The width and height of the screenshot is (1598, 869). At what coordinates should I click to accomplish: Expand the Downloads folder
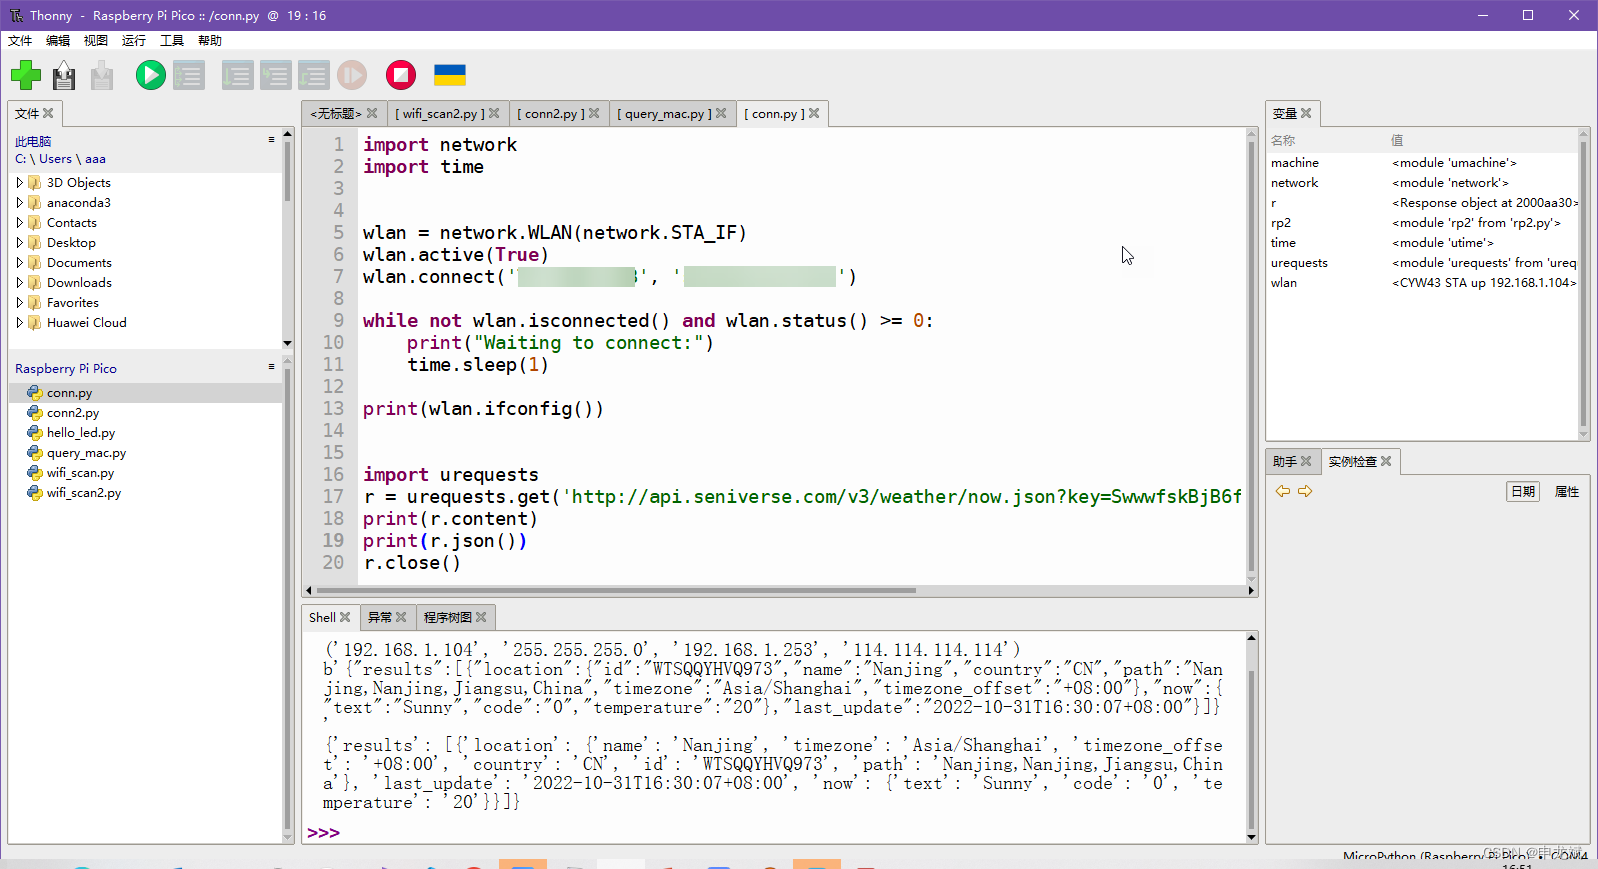click(19, 283)
